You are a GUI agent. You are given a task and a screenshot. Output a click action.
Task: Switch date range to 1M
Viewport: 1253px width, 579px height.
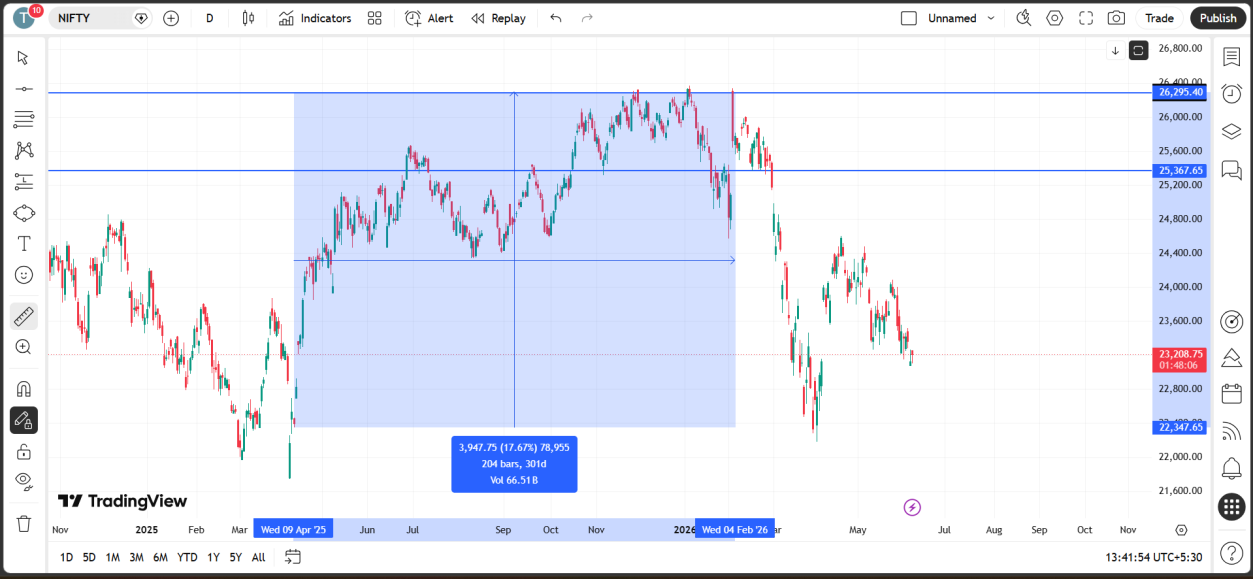coord(112,557)
